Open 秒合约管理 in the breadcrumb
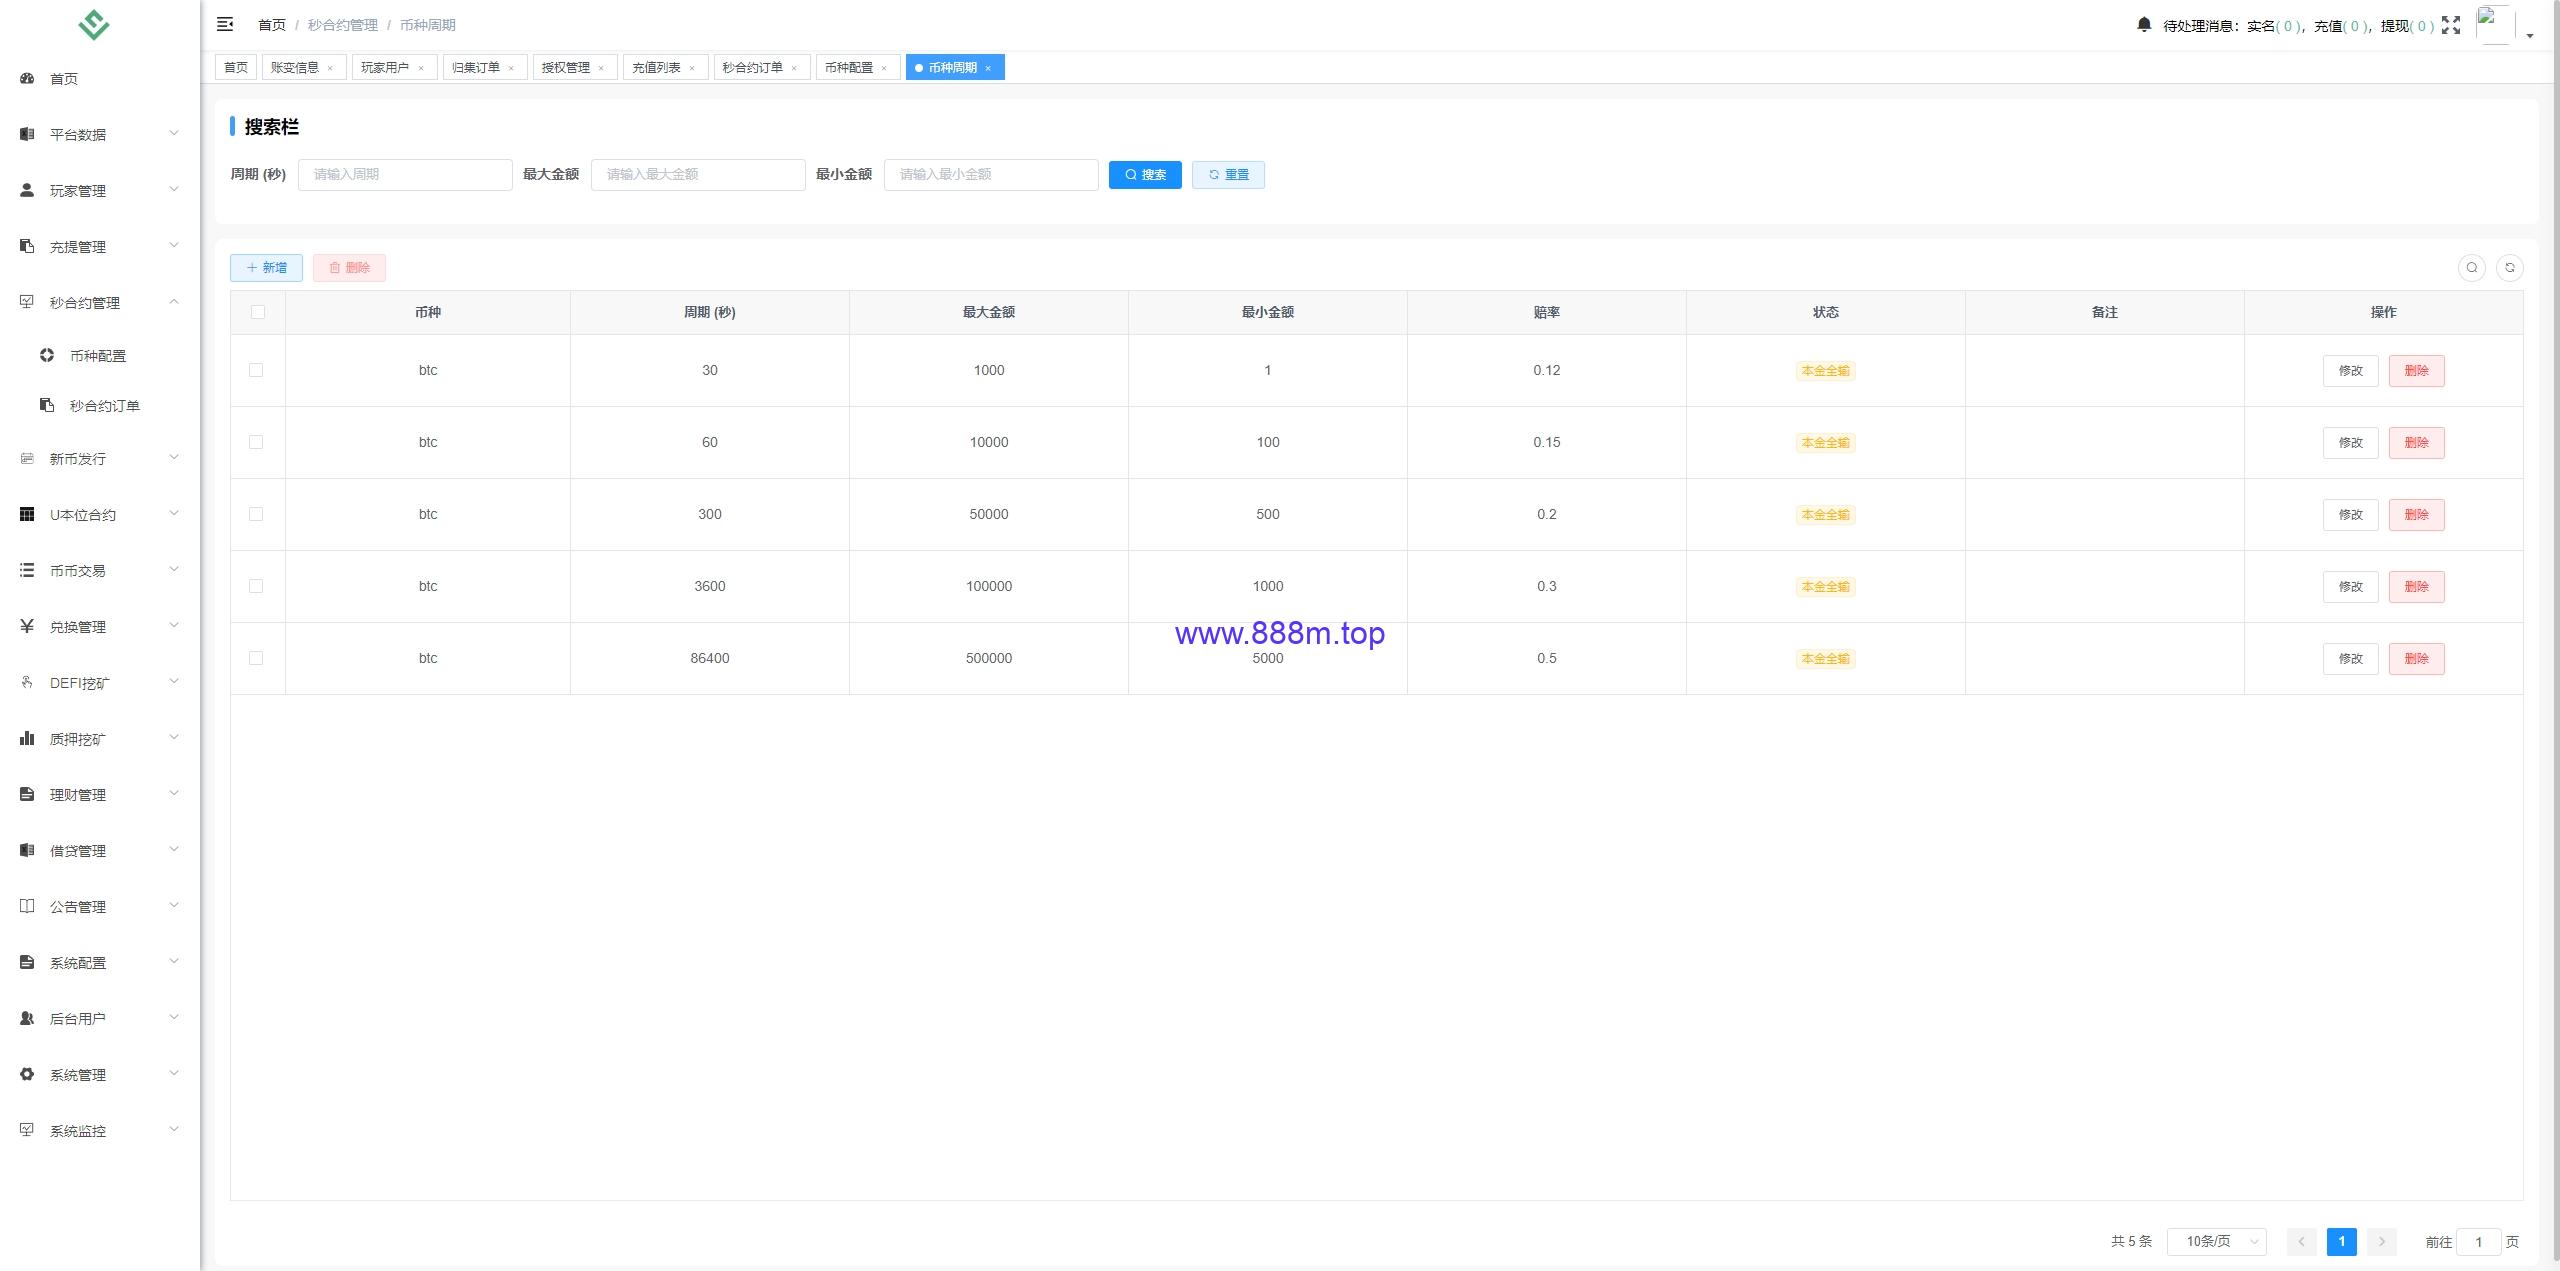This screenshot has width=2560, height=1271. (343, 25)
